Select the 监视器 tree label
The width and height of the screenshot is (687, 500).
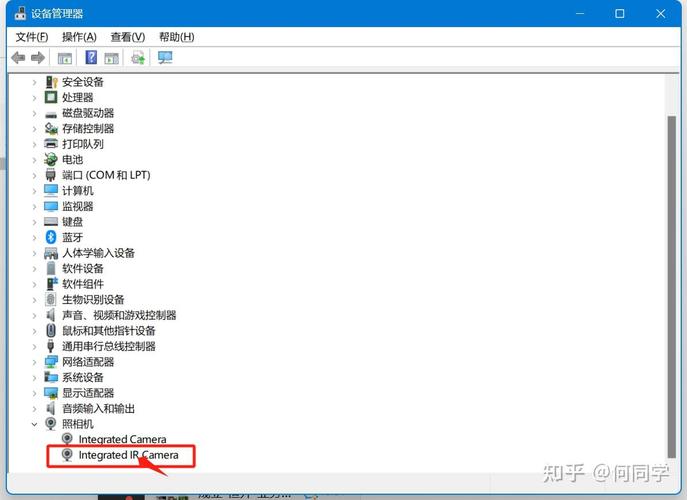click(x=78, y=206)
